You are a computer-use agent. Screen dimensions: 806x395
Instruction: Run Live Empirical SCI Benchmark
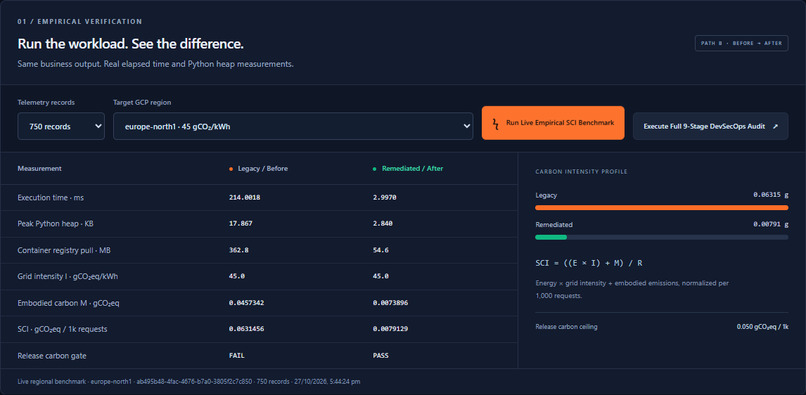[553, 123]
